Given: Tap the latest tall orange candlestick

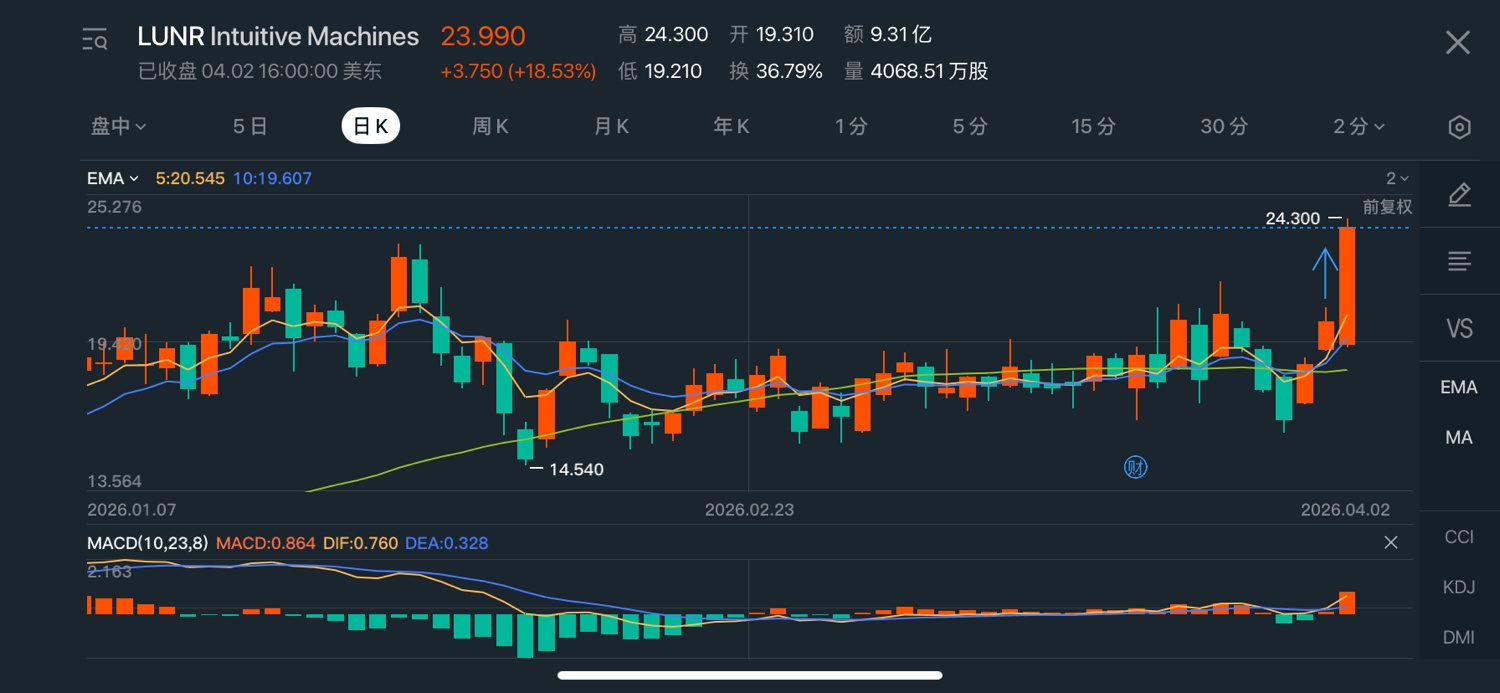Looking at the screenshot, I should click(x=1347, y=286).
